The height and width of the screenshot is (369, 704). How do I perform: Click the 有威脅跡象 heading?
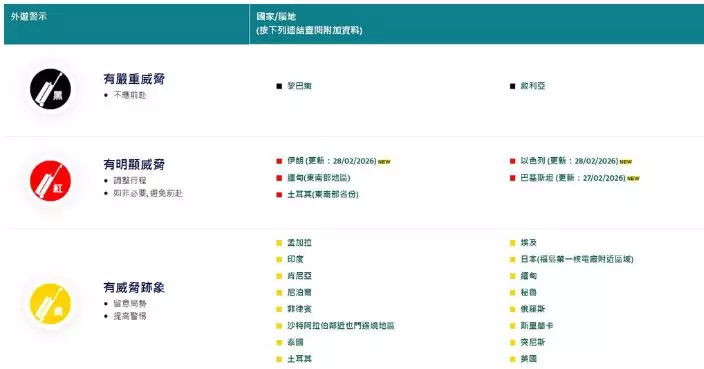pos(134,287)
